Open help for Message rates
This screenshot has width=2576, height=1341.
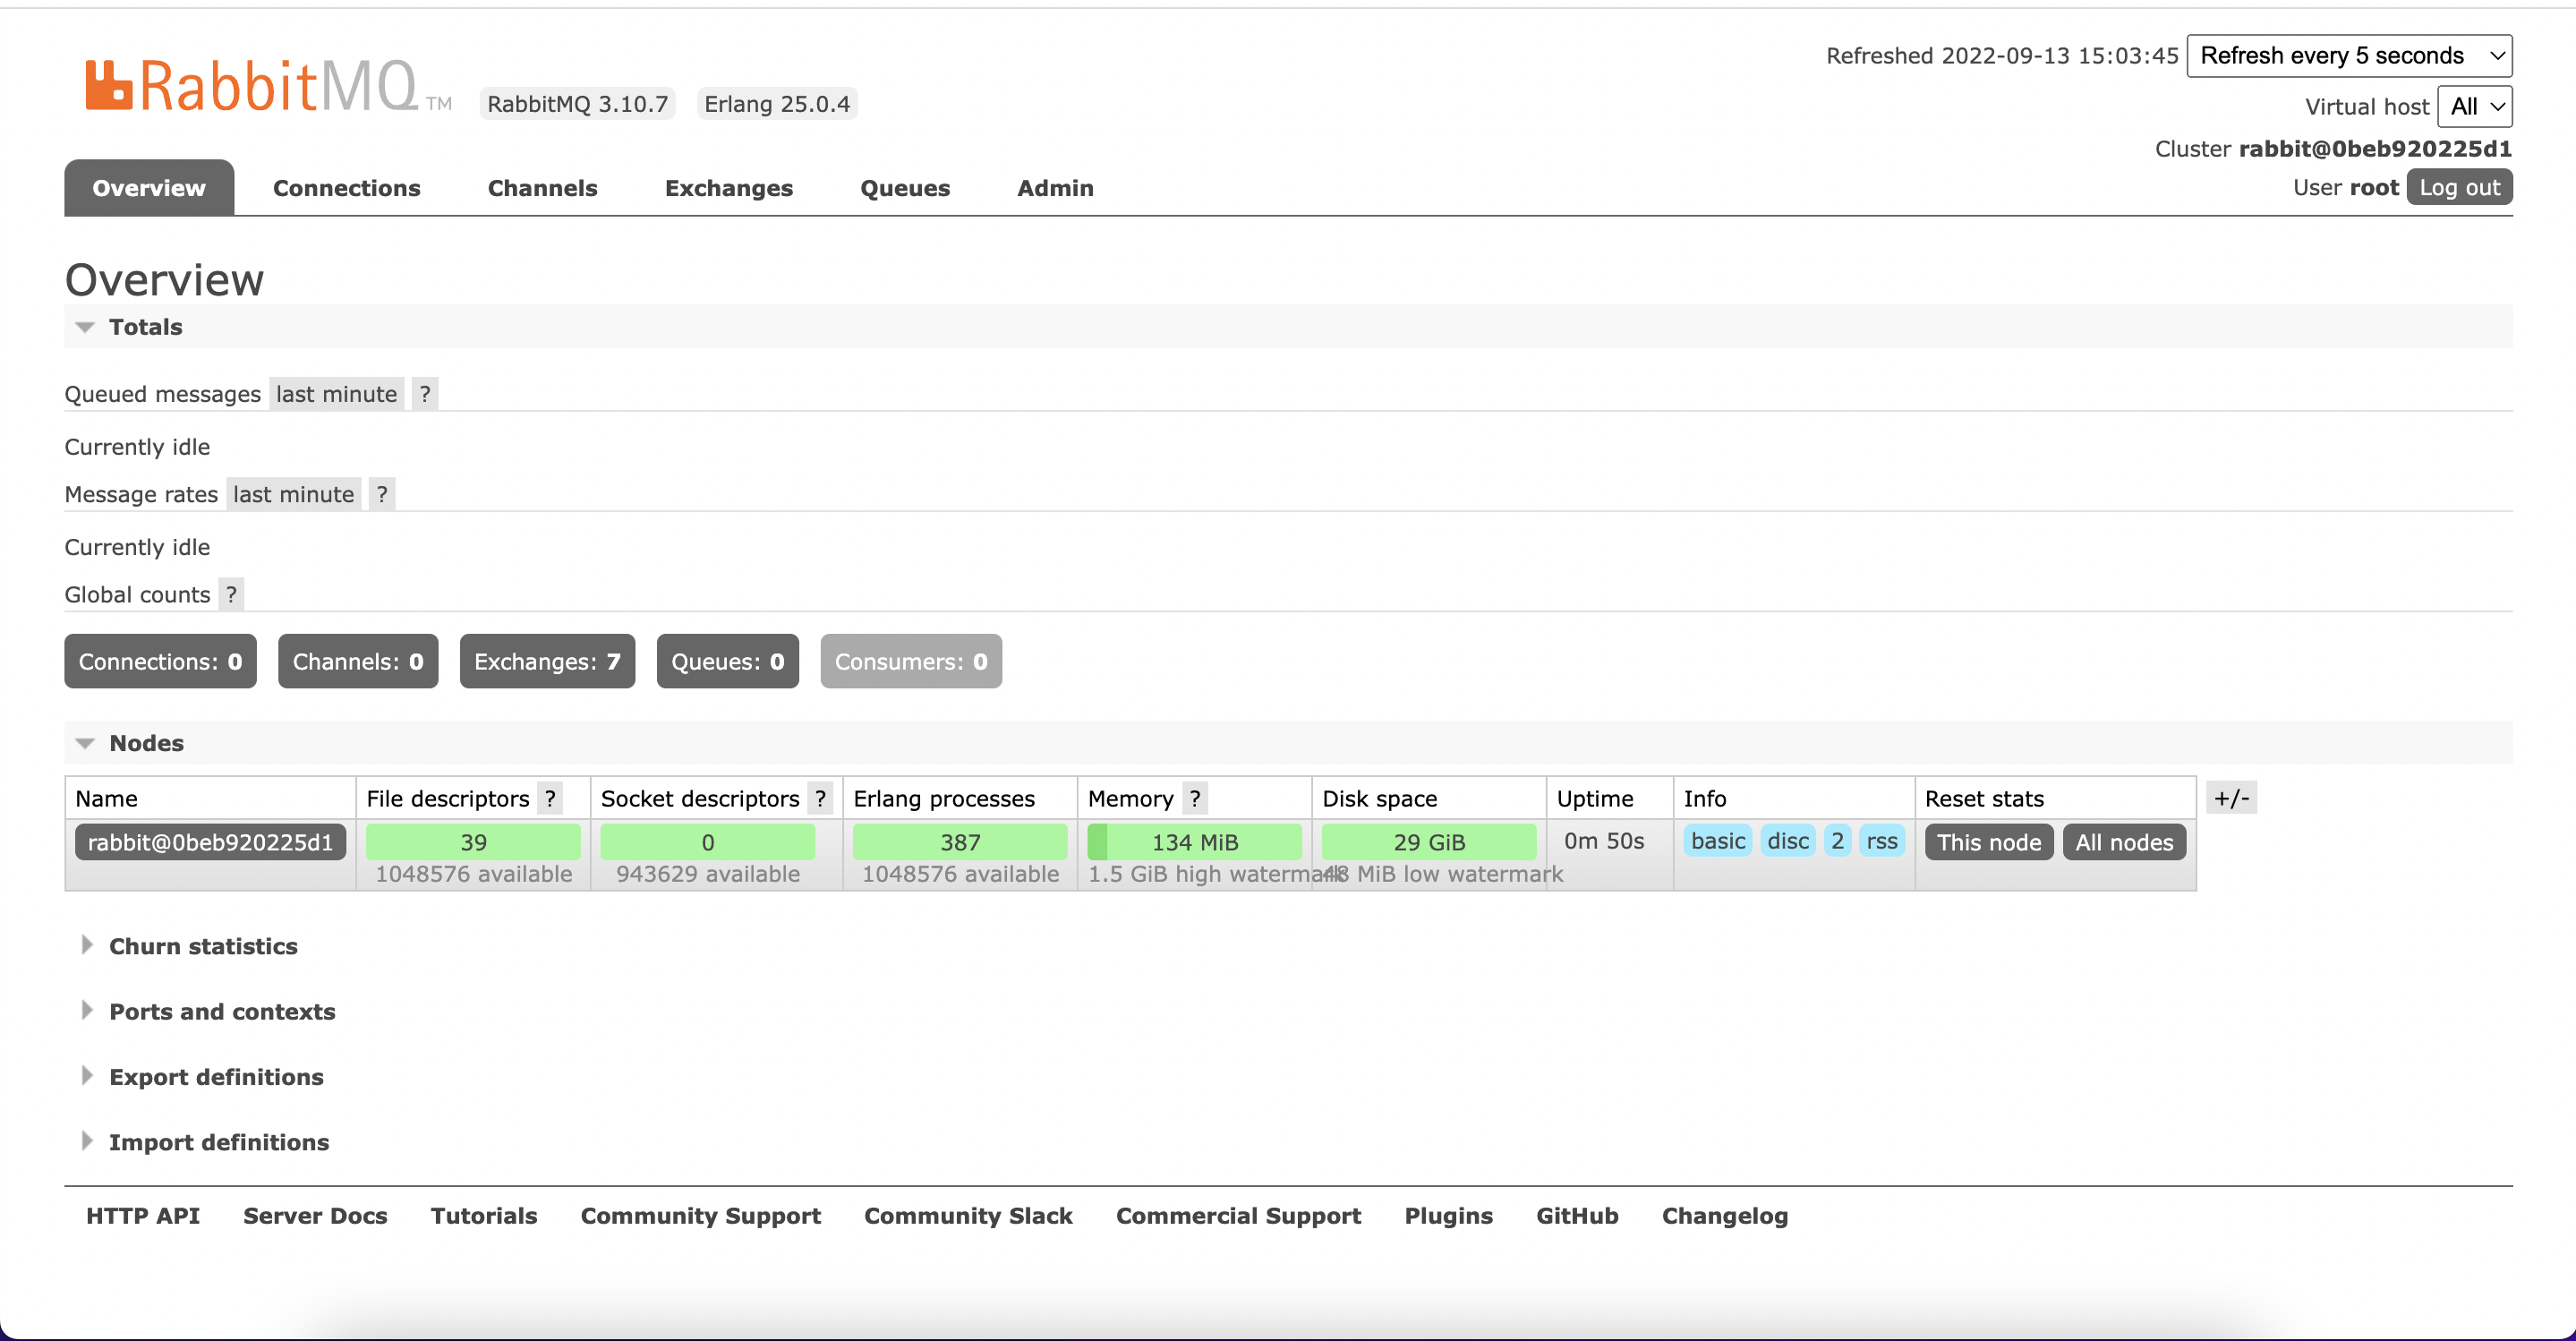coord(382,494)
